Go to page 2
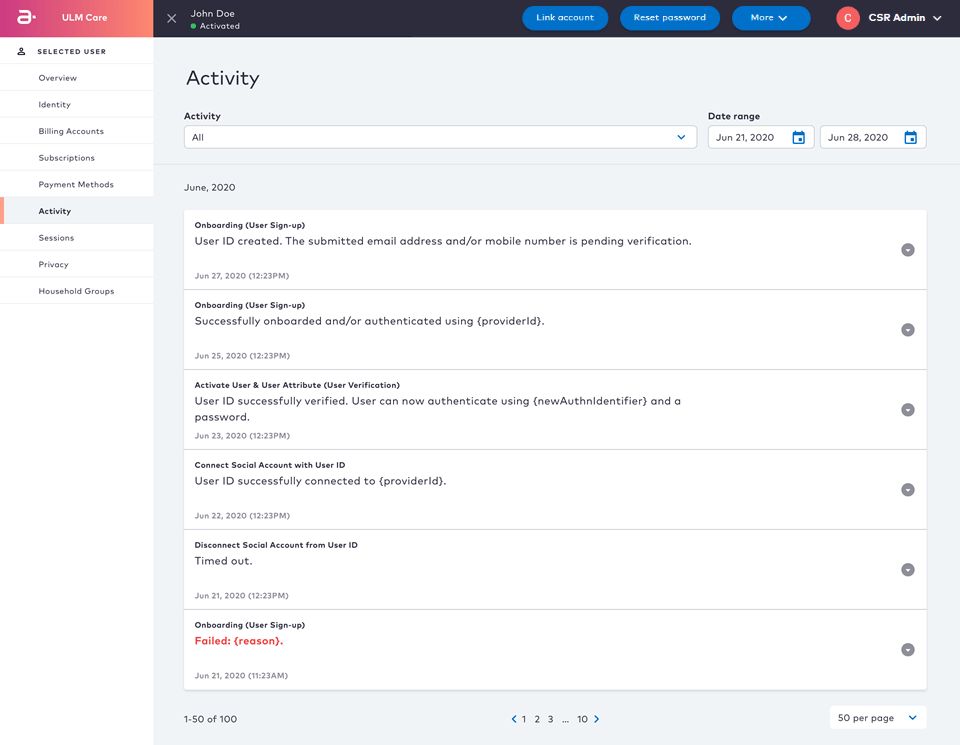 537,719
